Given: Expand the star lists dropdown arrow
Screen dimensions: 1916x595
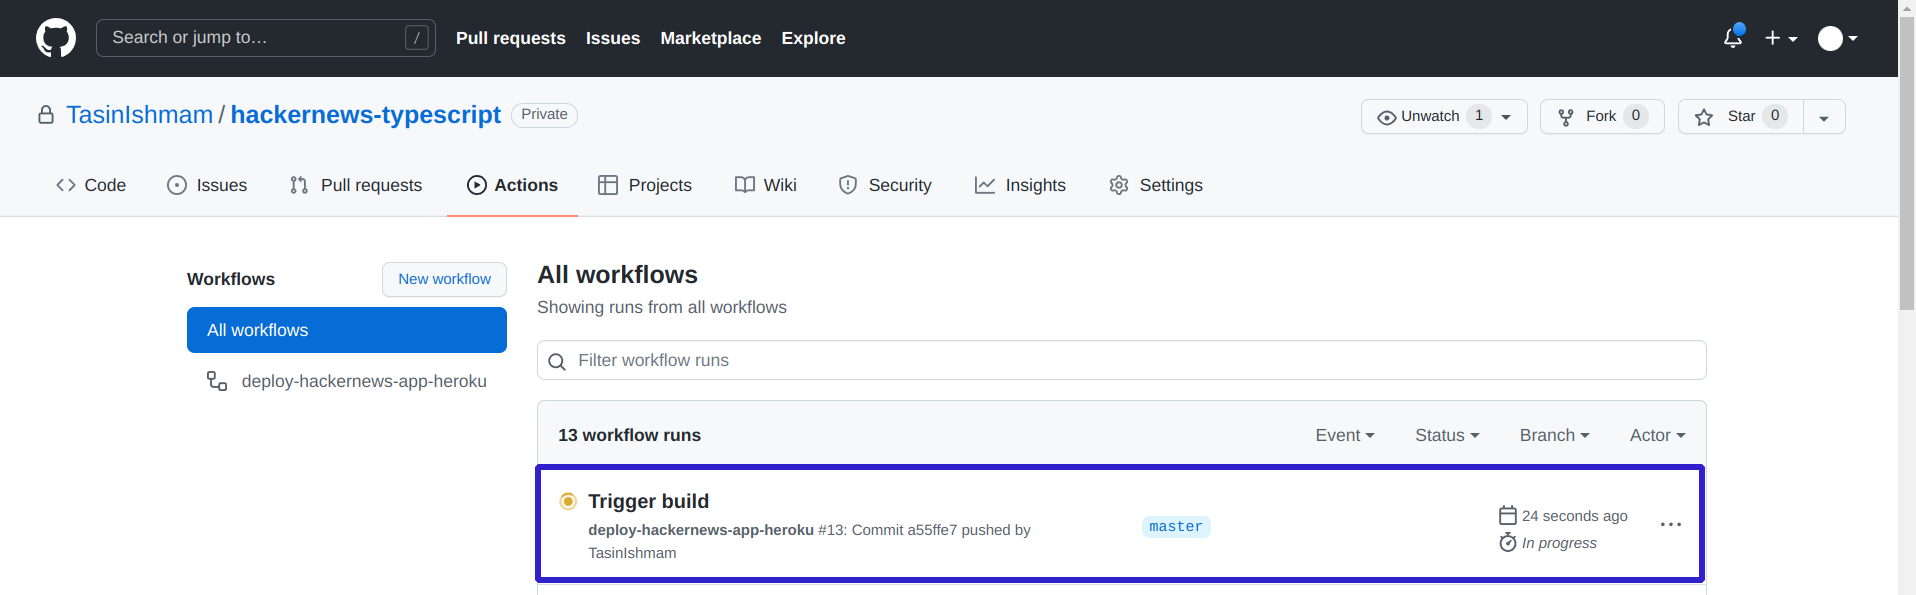Looking at the screenshot, I should 1824,117.
